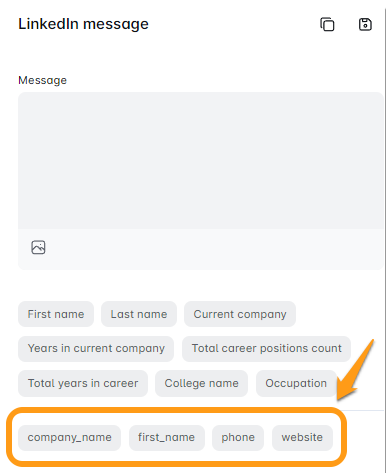Add custom company_name variable
This screenshot has height=473, width=386.
[69, 438]
